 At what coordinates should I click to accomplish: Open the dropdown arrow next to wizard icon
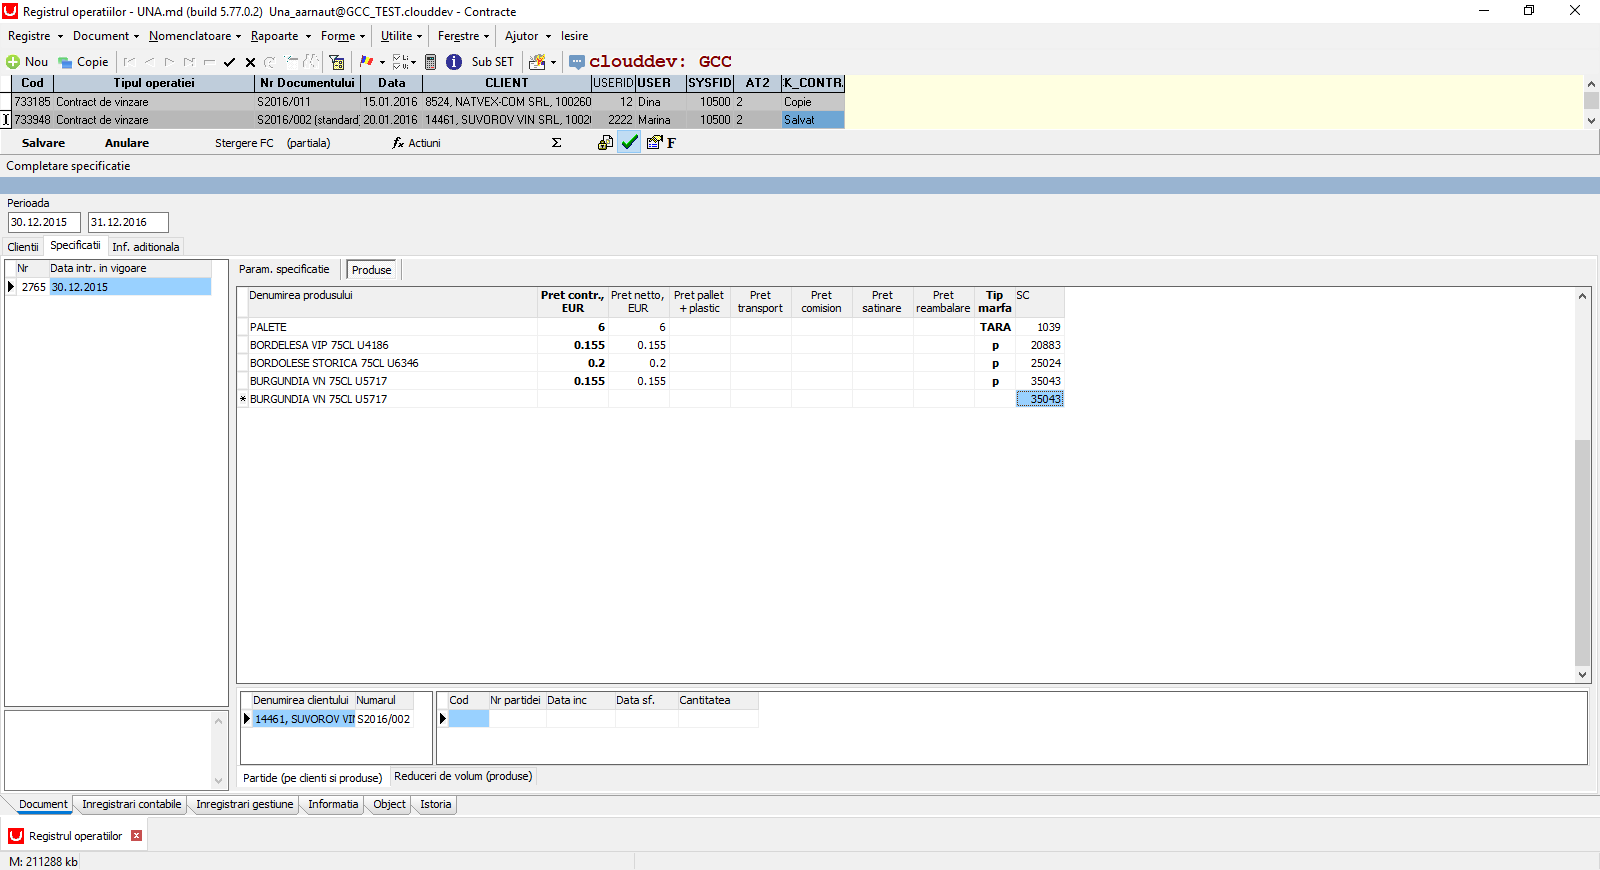click(553, 62)
